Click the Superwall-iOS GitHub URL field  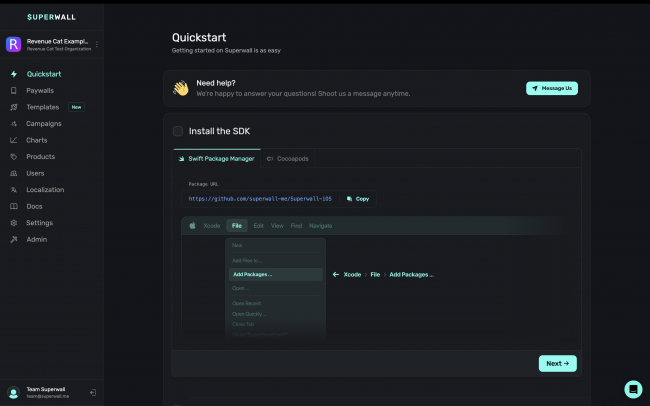260,199
